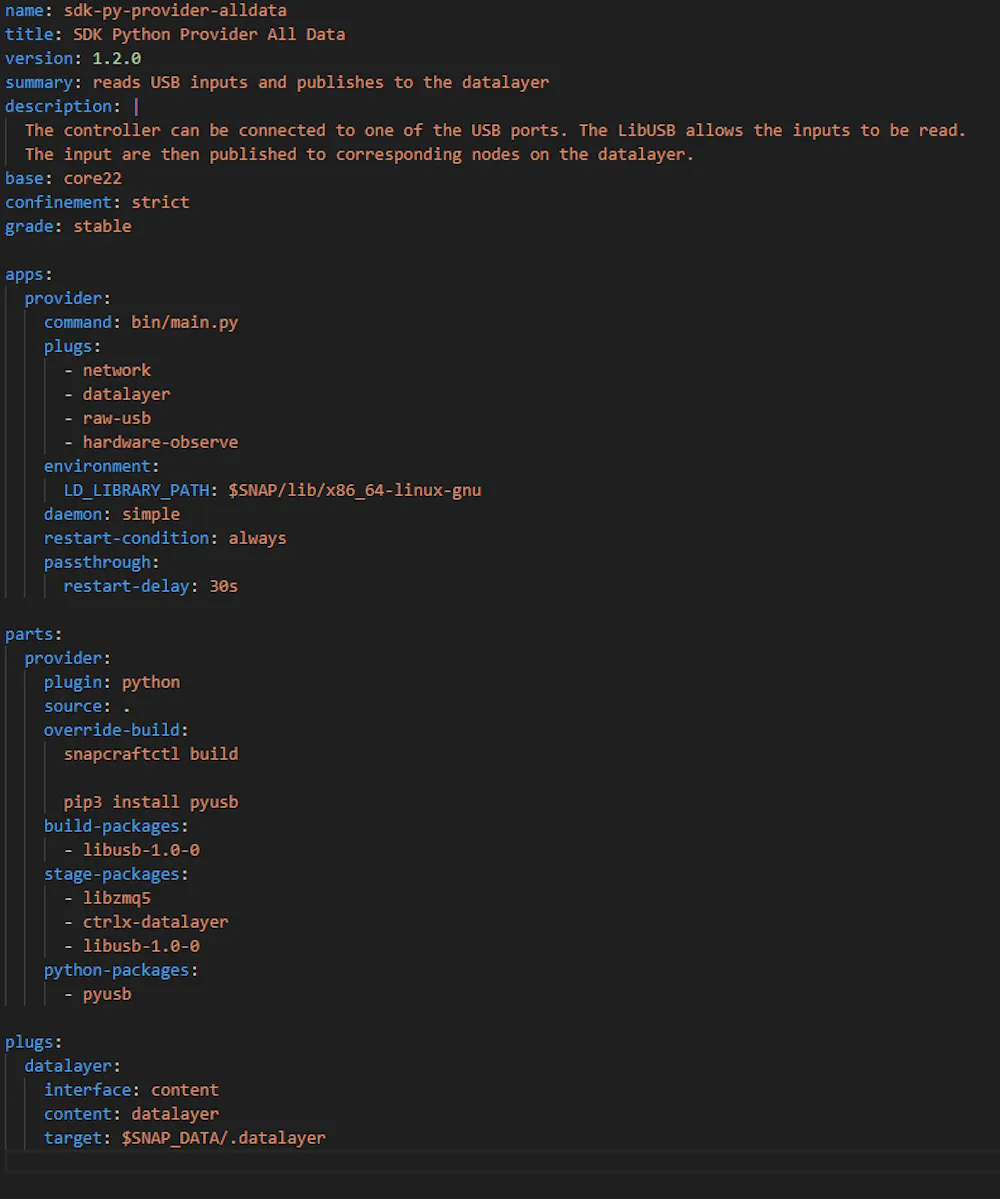Click the restart-condition value 'always'
Screen dimensions: 1000x1199
pos(258,538)
